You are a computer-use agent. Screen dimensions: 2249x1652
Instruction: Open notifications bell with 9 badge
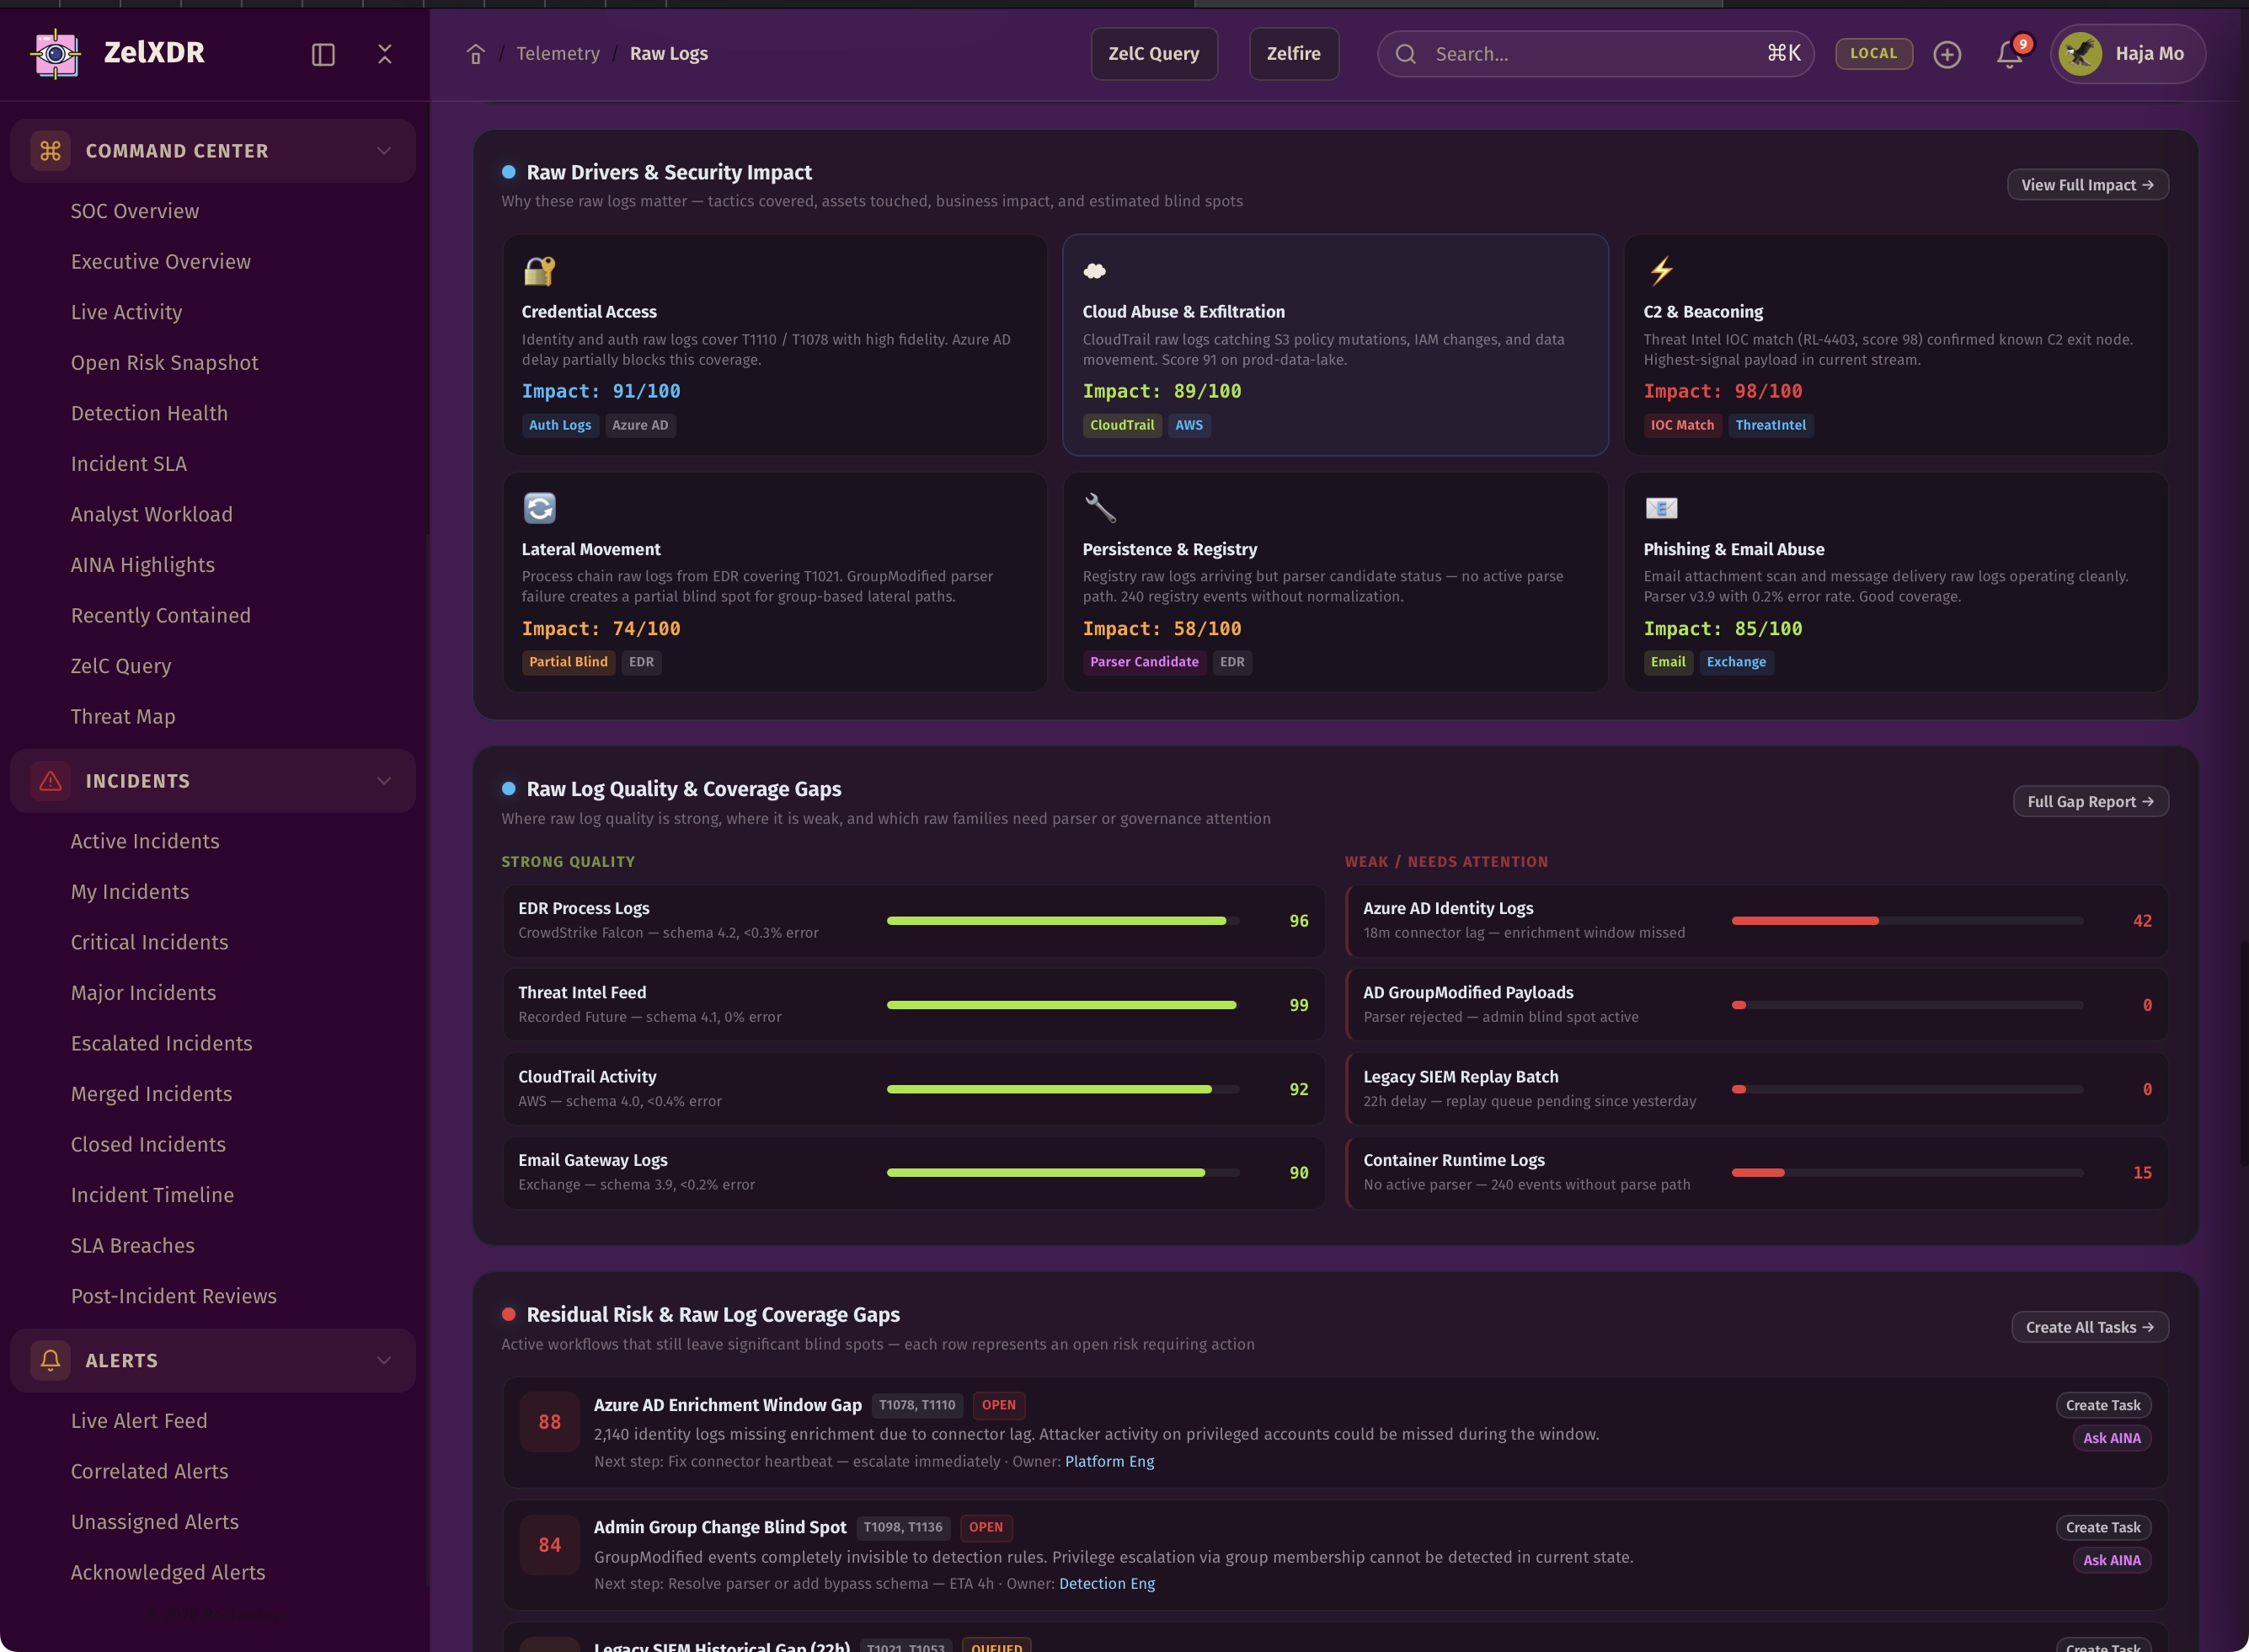pos(2009,54)
